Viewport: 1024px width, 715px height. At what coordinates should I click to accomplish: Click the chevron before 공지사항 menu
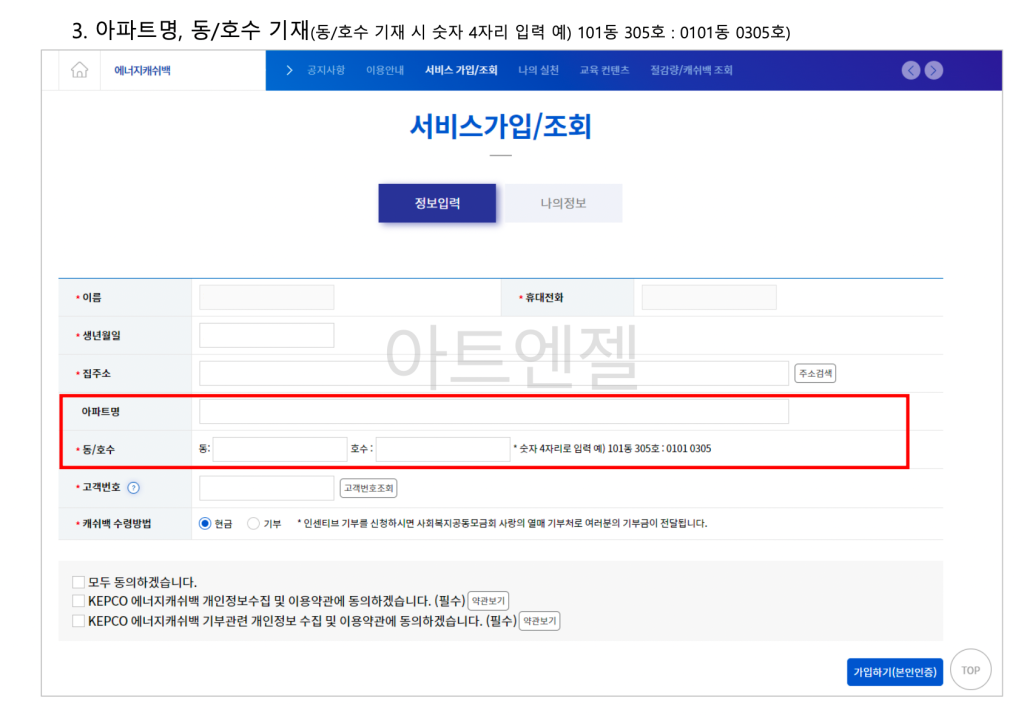290,70
